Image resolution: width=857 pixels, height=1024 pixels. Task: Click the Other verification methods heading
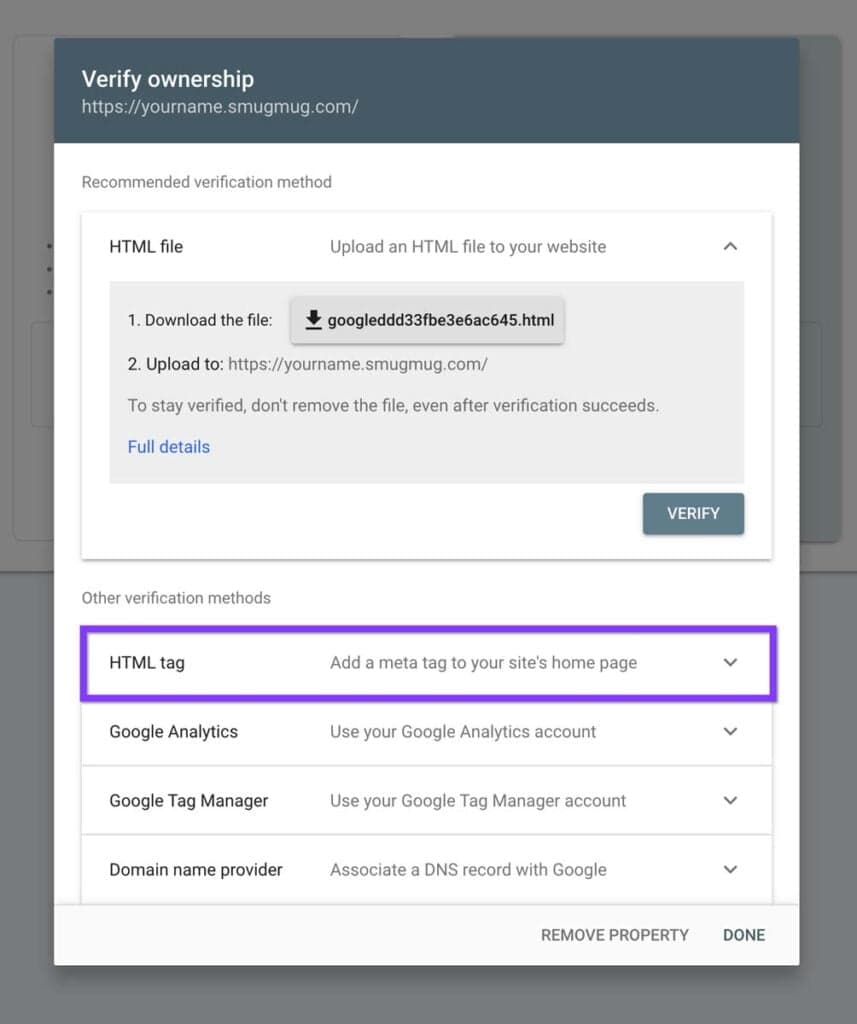coord(176,598)
